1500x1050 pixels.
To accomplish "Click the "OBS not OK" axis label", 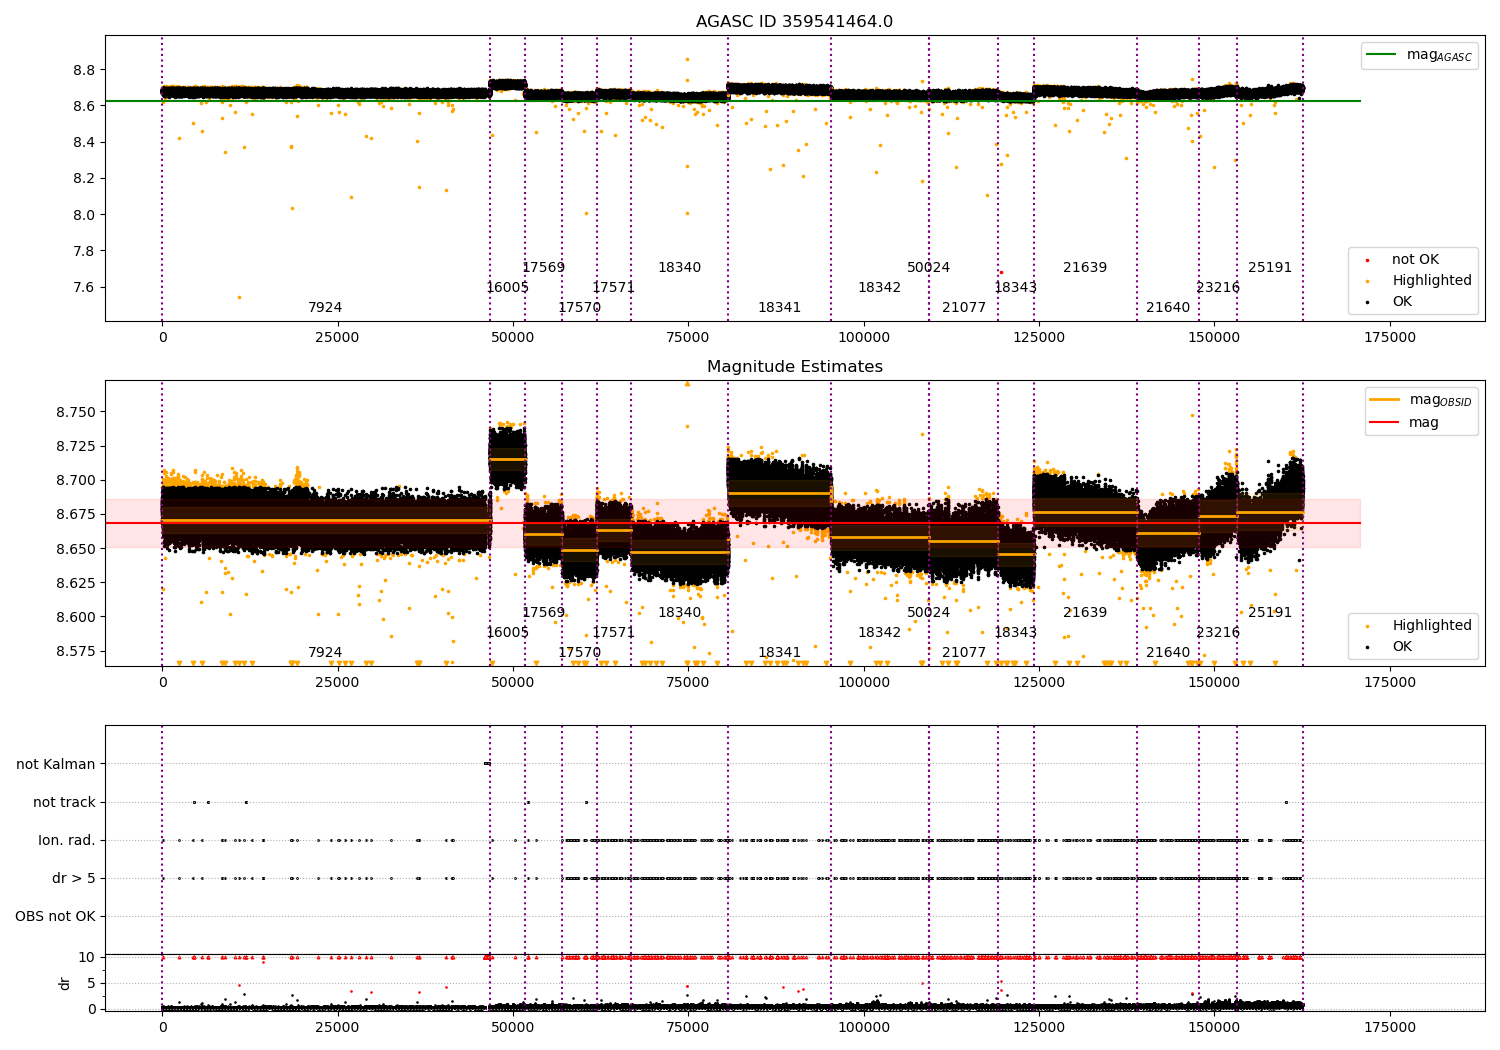I will 55,916.
